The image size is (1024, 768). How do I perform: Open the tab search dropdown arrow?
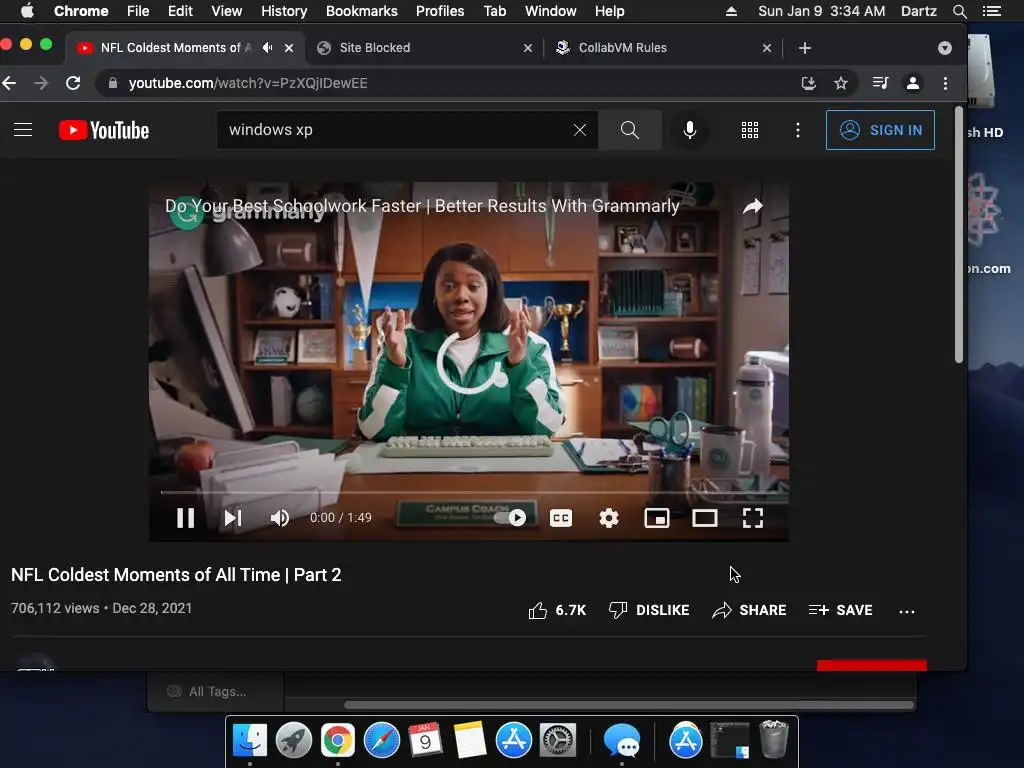tap(944, 48)
